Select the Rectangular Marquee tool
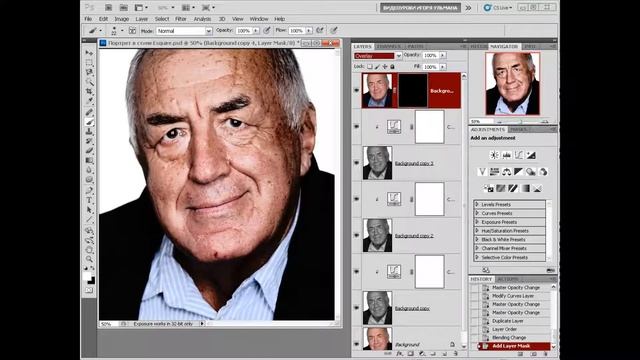 [x=89, y=62]
